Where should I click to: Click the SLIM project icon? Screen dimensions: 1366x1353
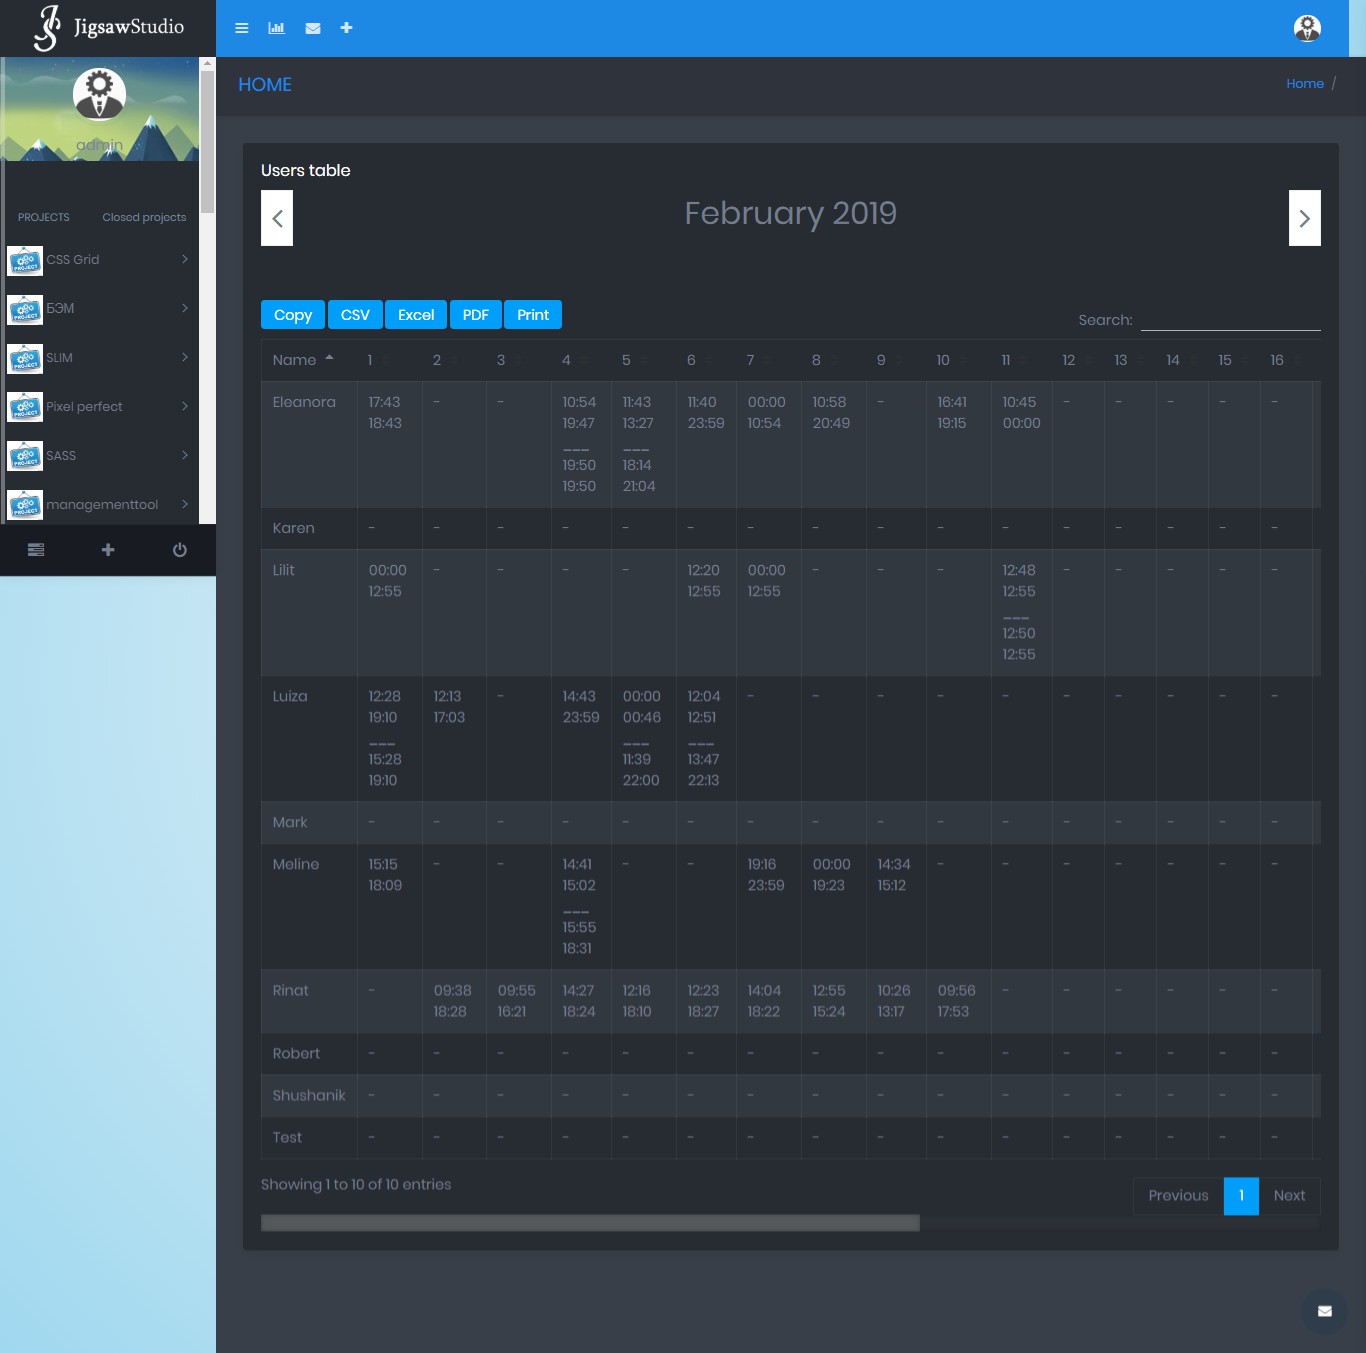point(25,358)
